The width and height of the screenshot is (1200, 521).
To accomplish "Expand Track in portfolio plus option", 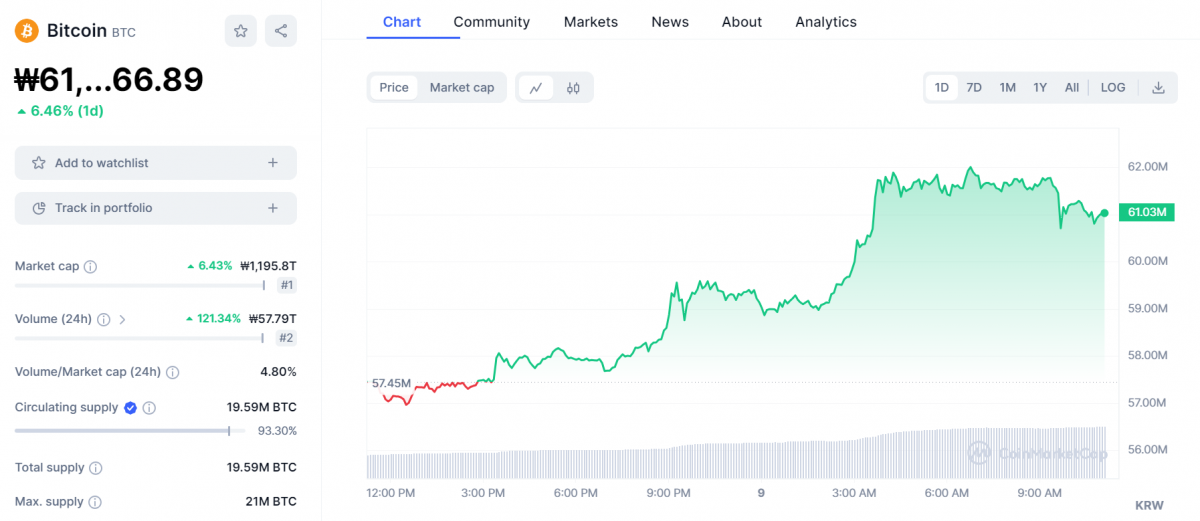I will pyautogui.click(x=273, y=208).
